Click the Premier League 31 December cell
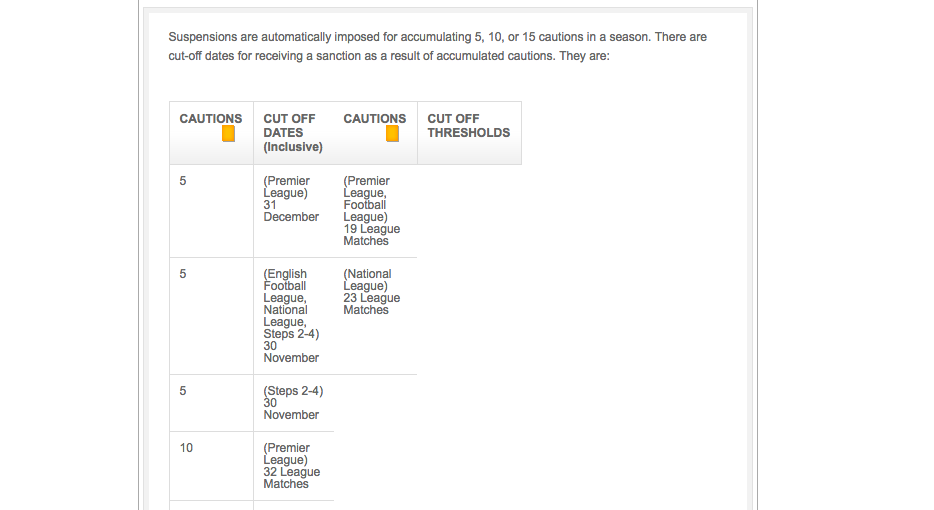Screen dimensions: 934x510 pyautogui.click(x=293, y=199)
